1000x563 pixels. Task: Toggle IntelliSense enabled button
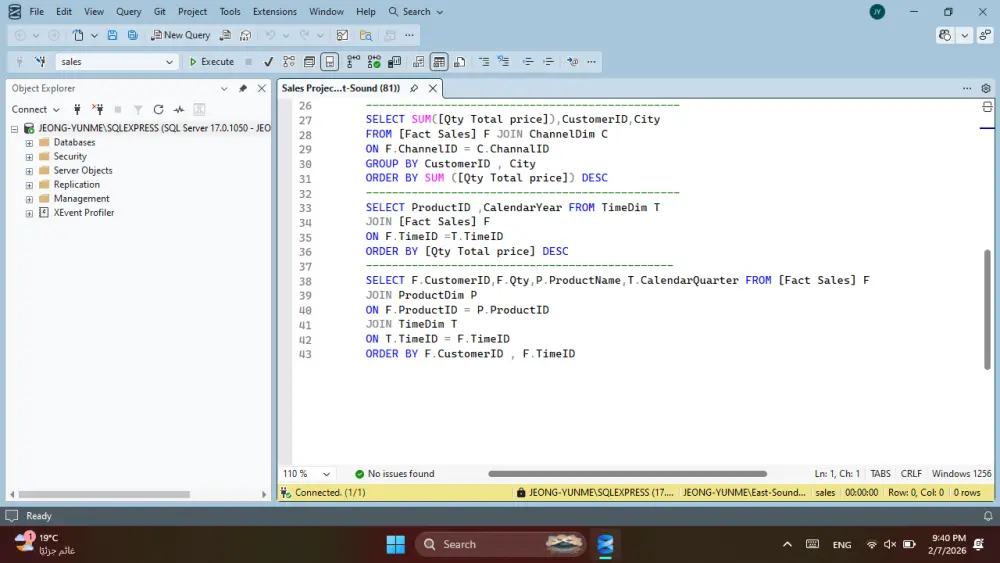(330, 62)
